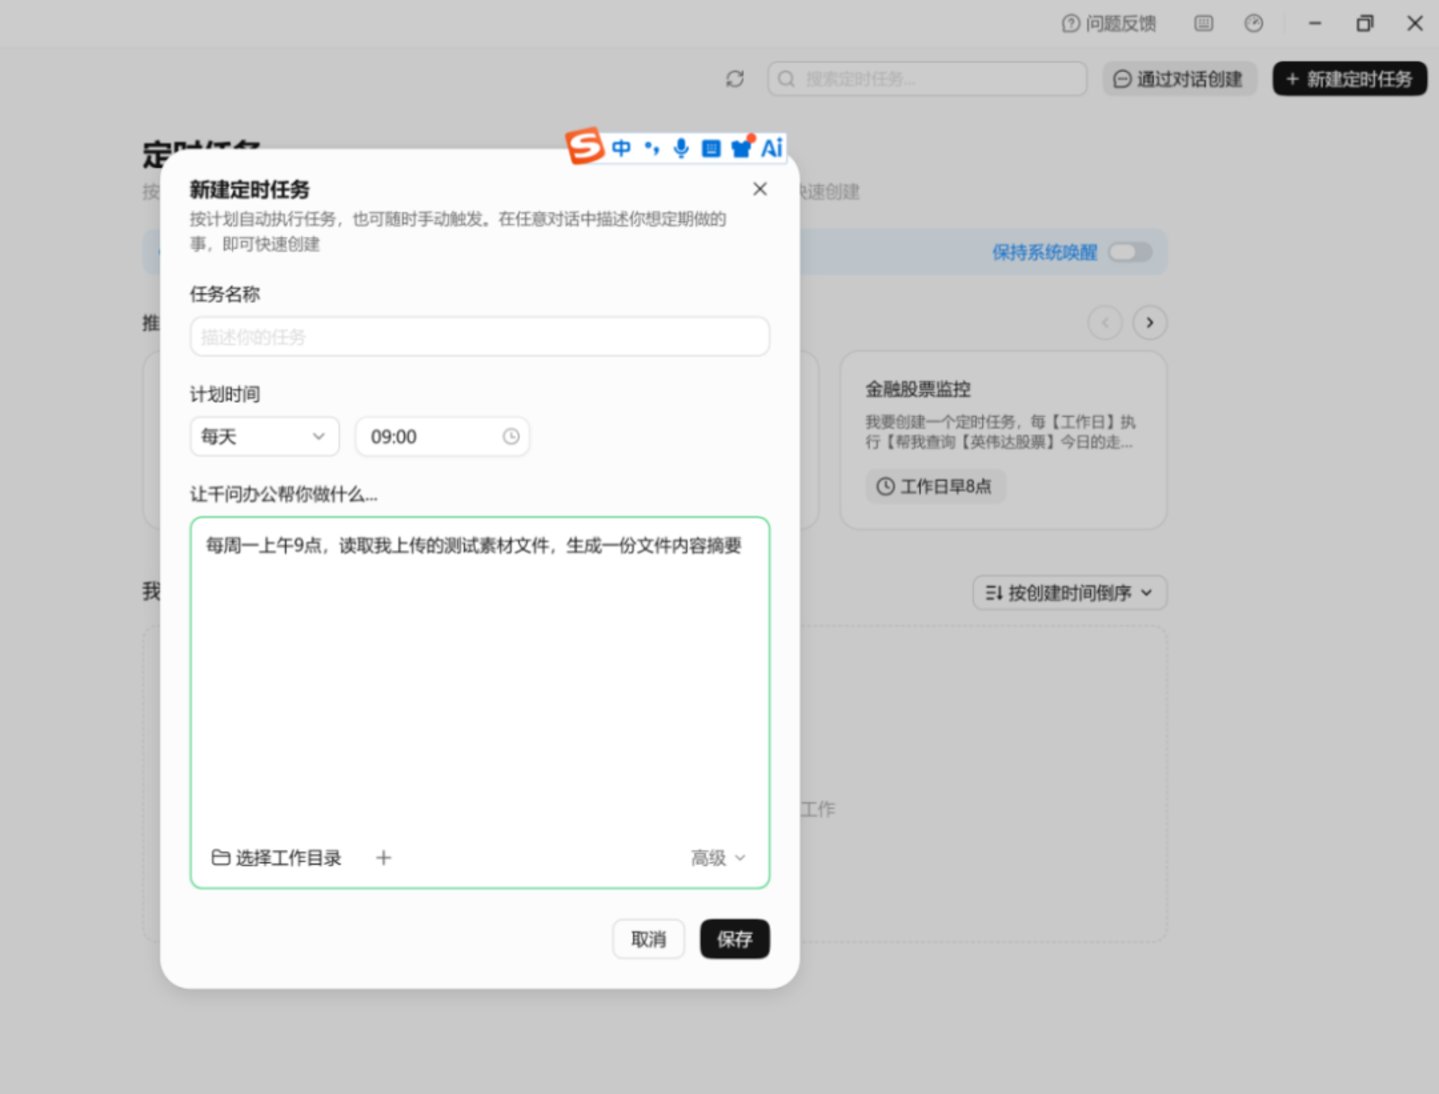Open the 金融股票监控 template card
The height and width of the screenshot is (1094, 1439).
pos(1003,440)
